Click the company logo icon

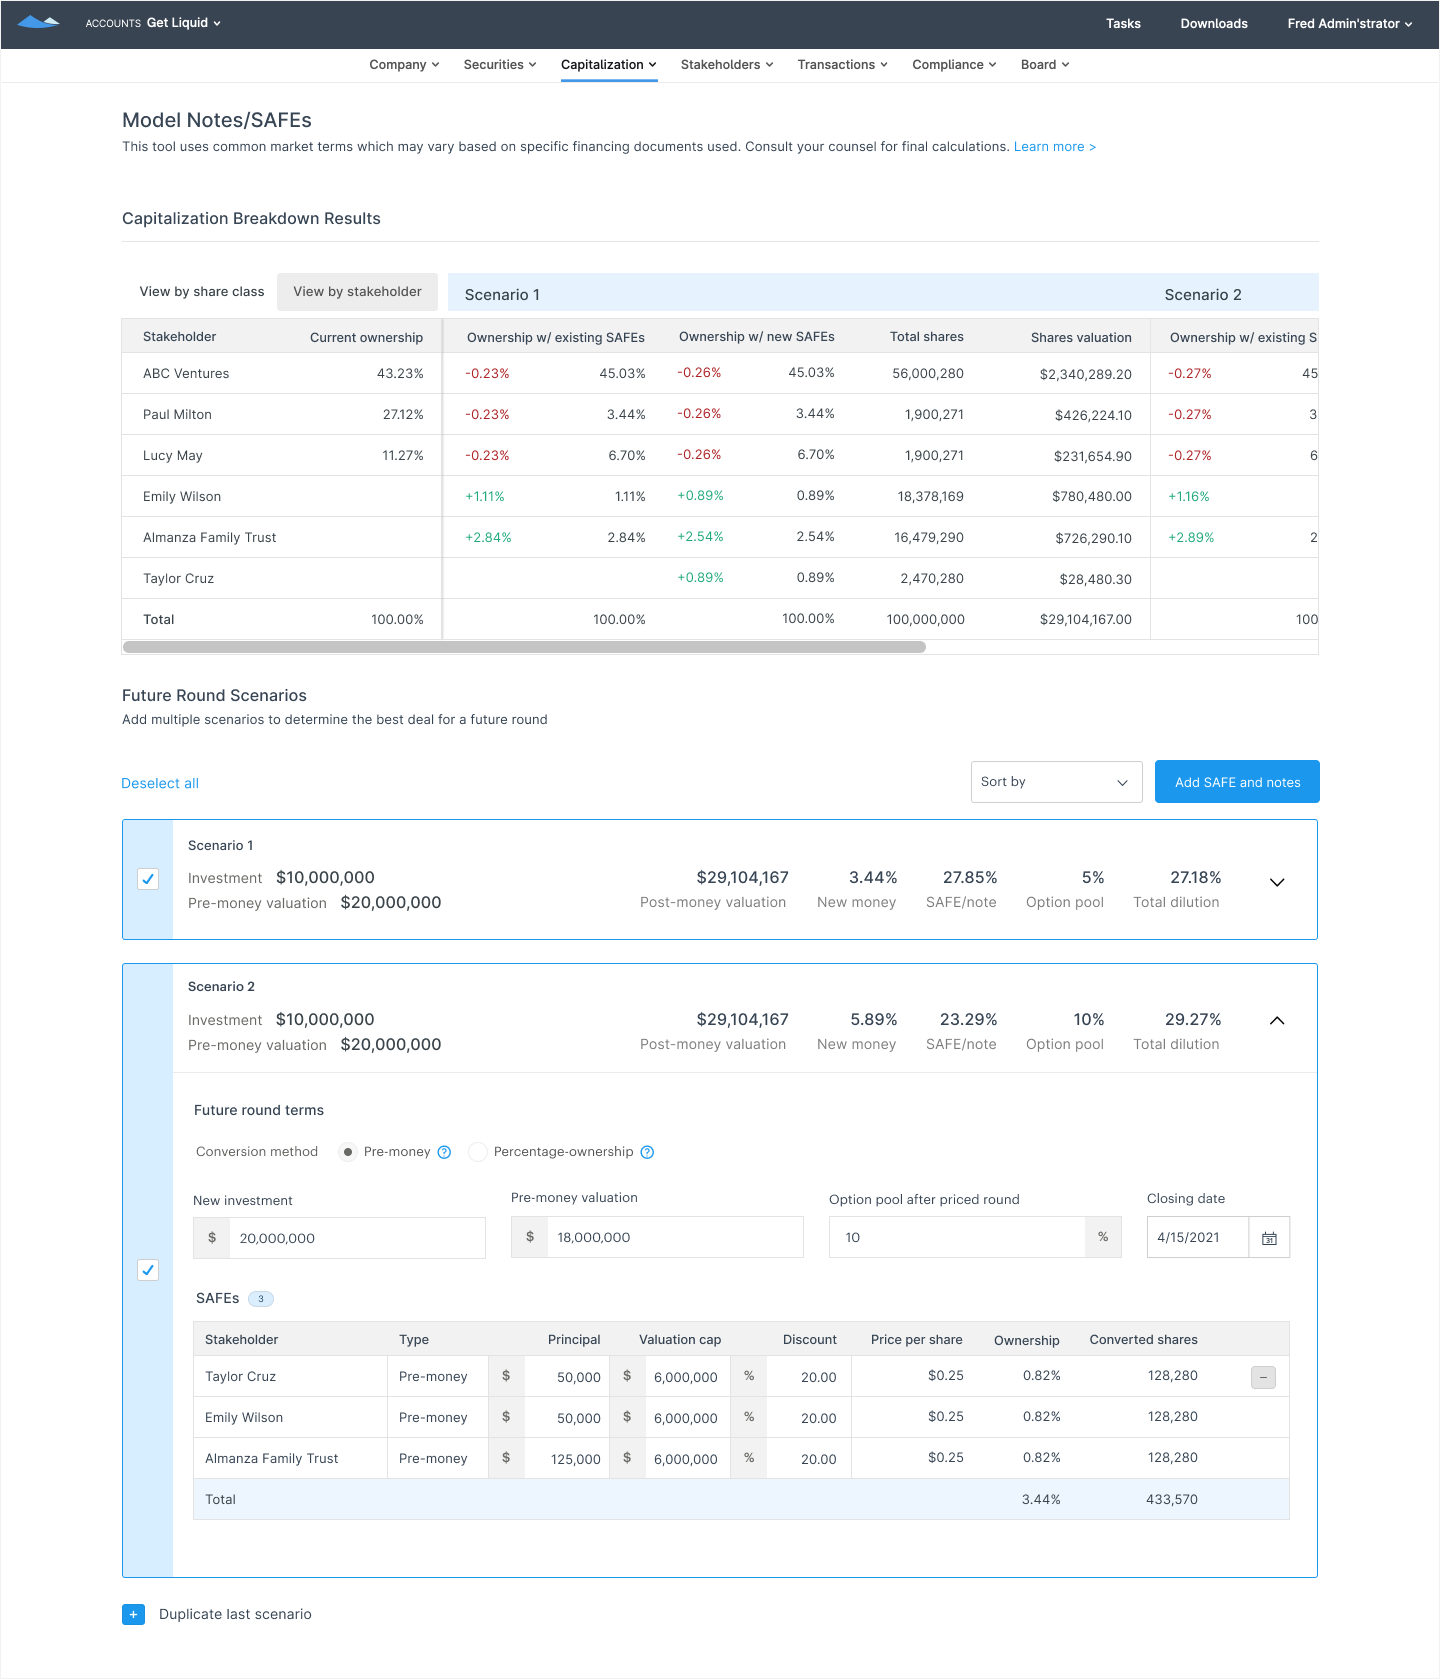39,22
